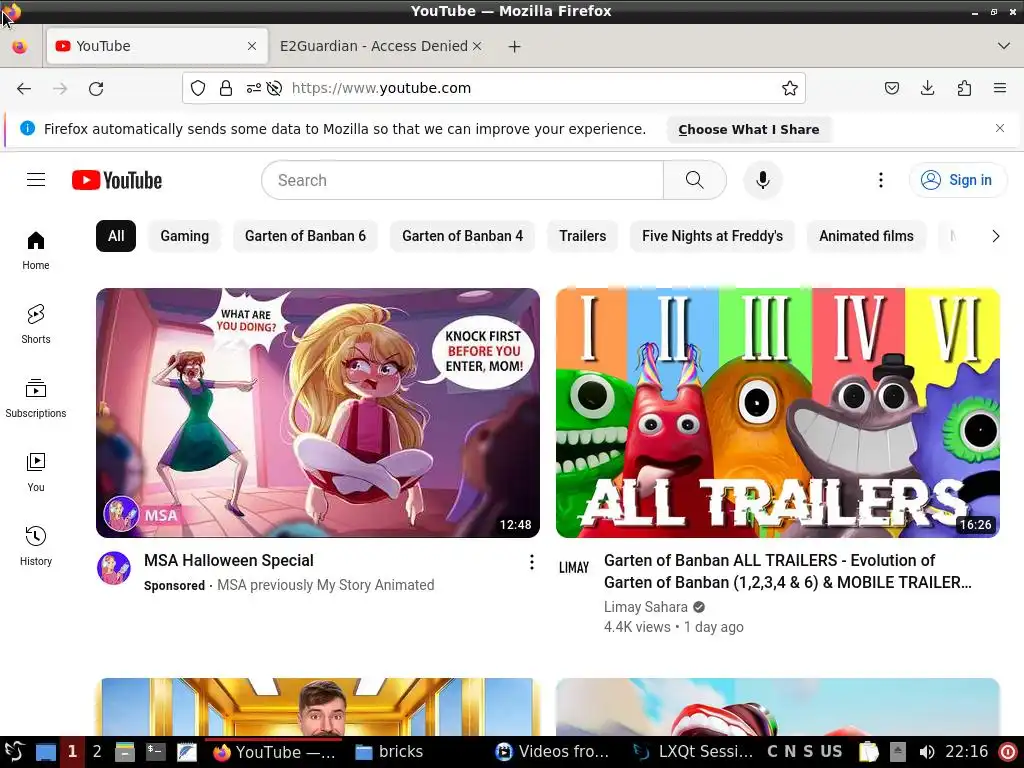1024x768 pixels.
Task: Select Five Nights at Freddy's chip
Action: [712, 236]
